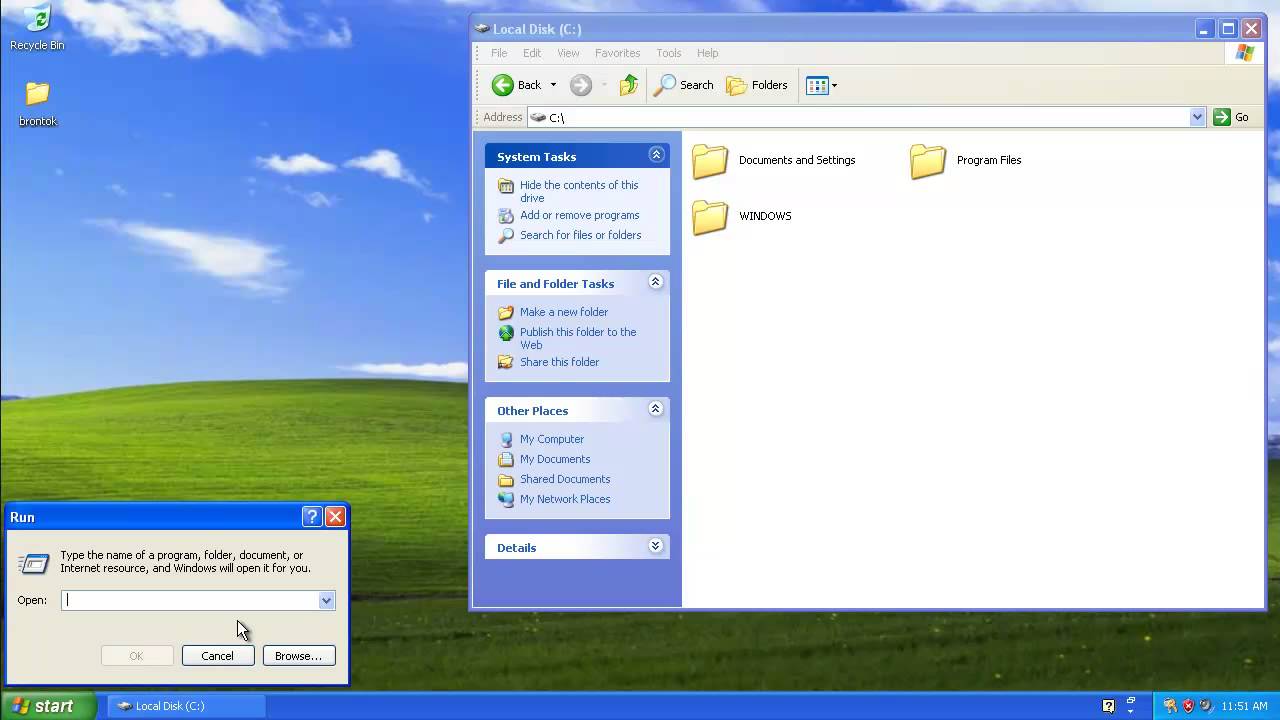Click the Go button next to address bar
The height and width of the screenshot is (720, 1280).
coord(1231,117)
